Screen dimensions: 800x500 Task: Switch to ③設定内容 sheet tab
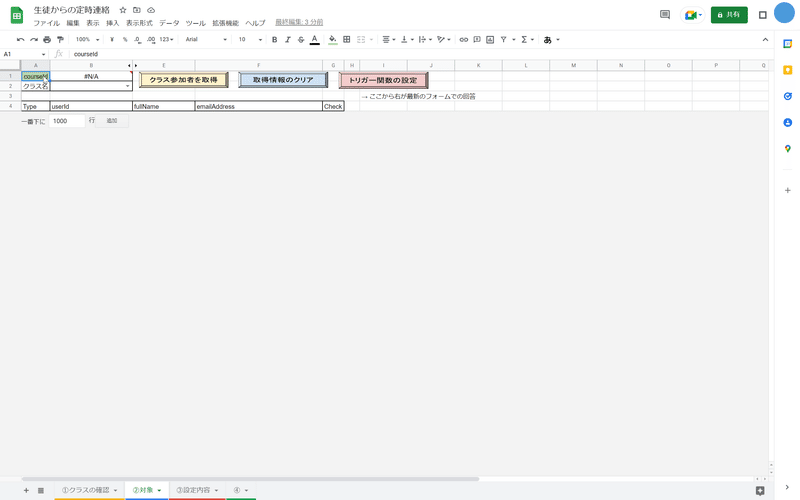pyautogui.click(x=197, y=490)
